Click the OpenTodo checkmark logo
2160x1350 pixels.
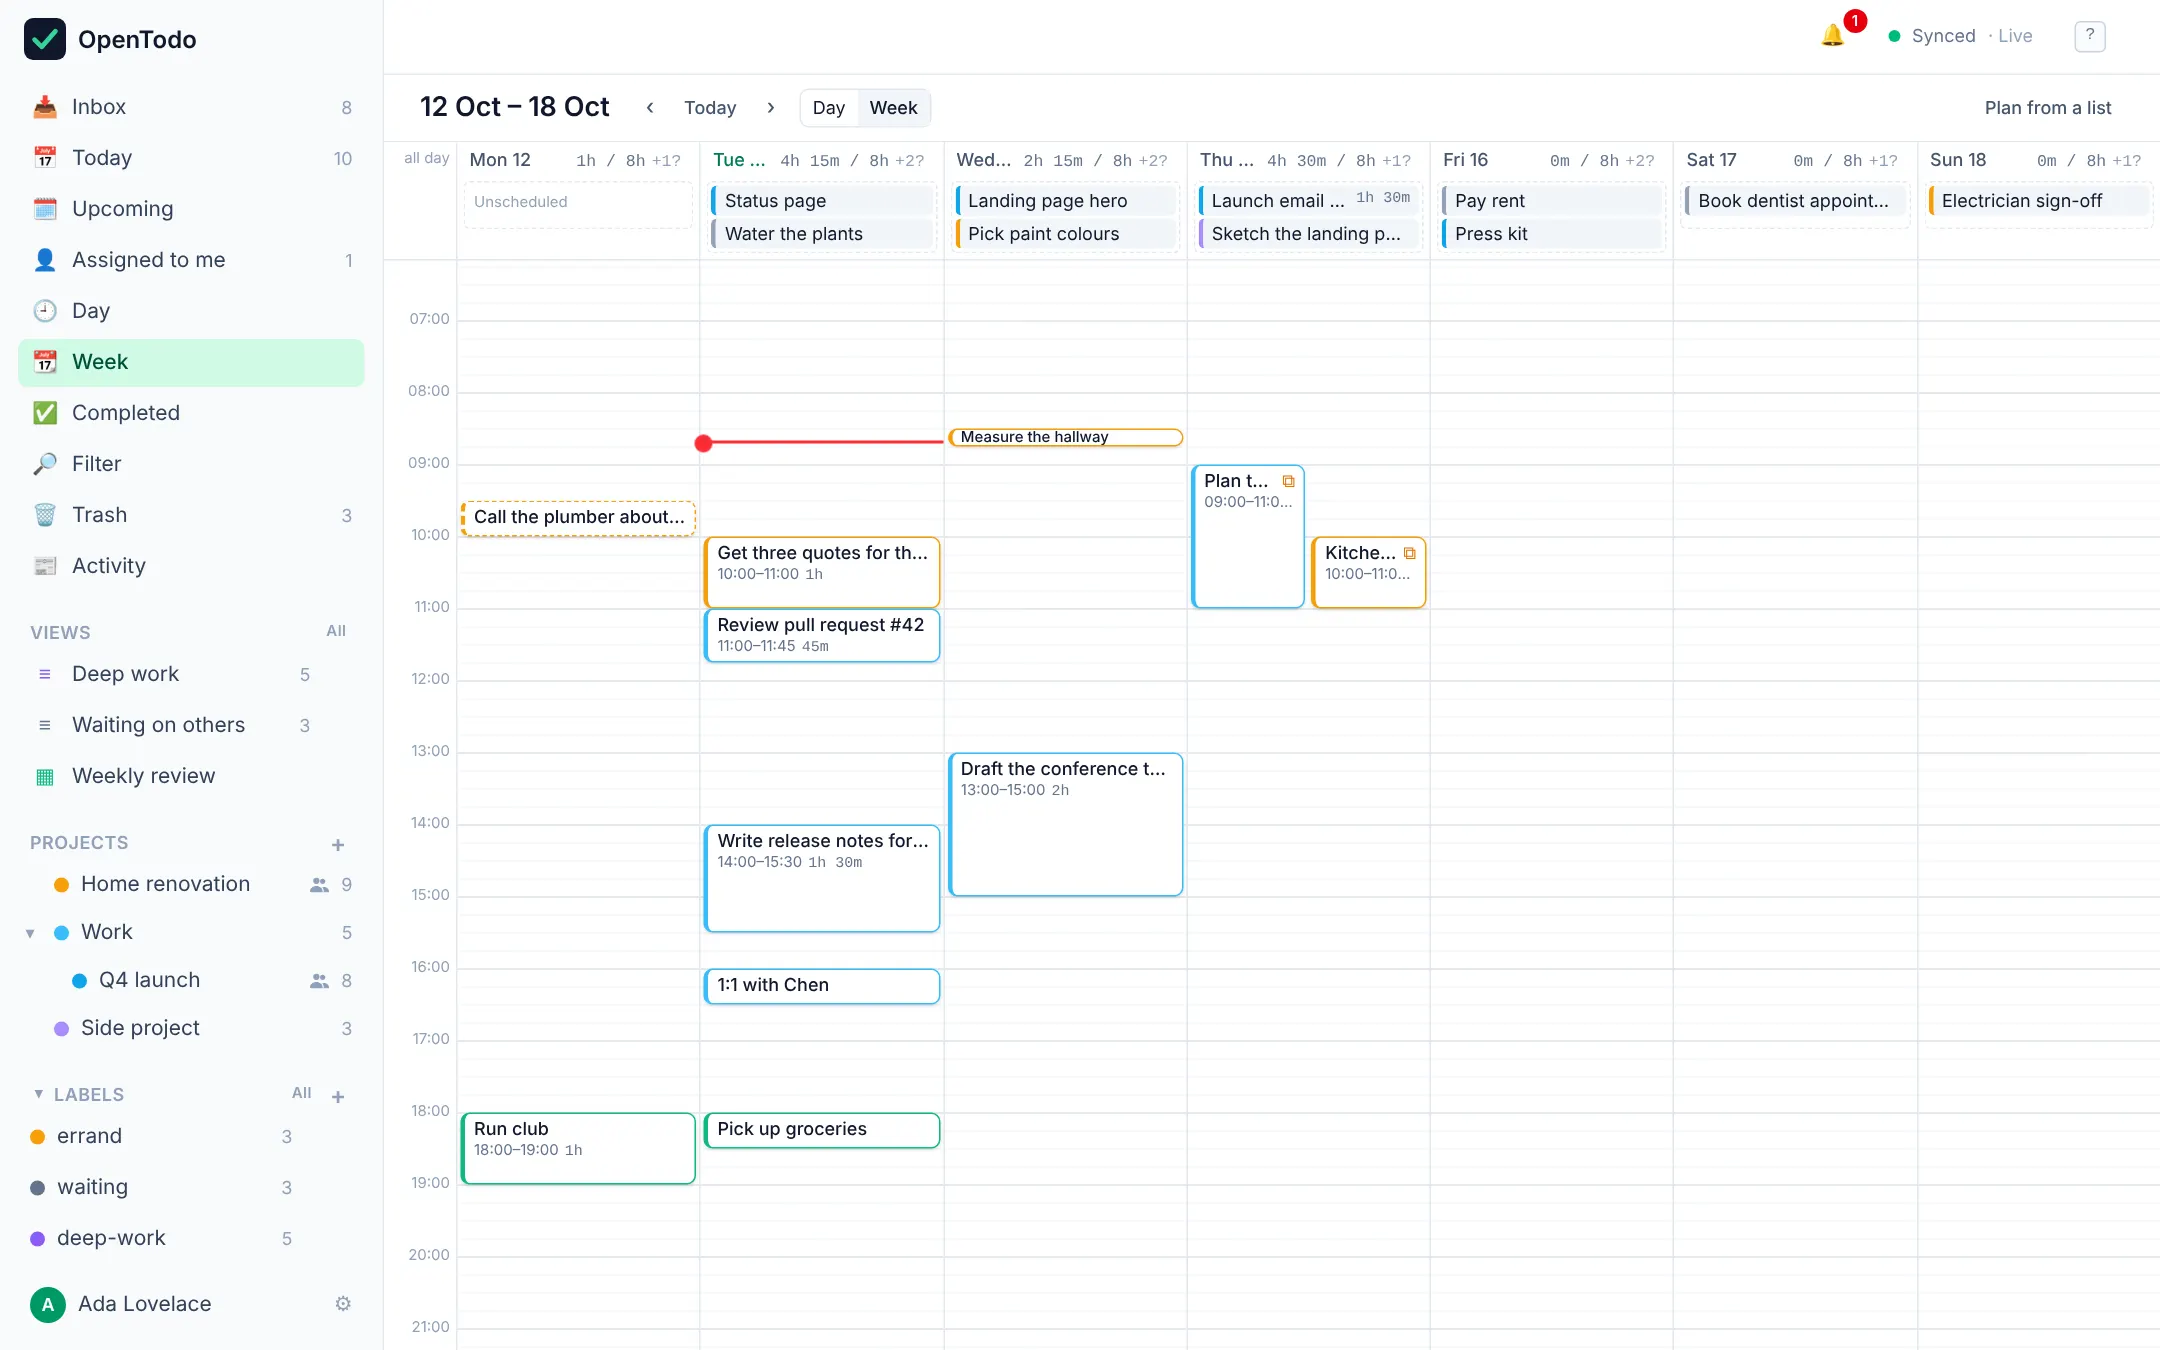[45, 39]
